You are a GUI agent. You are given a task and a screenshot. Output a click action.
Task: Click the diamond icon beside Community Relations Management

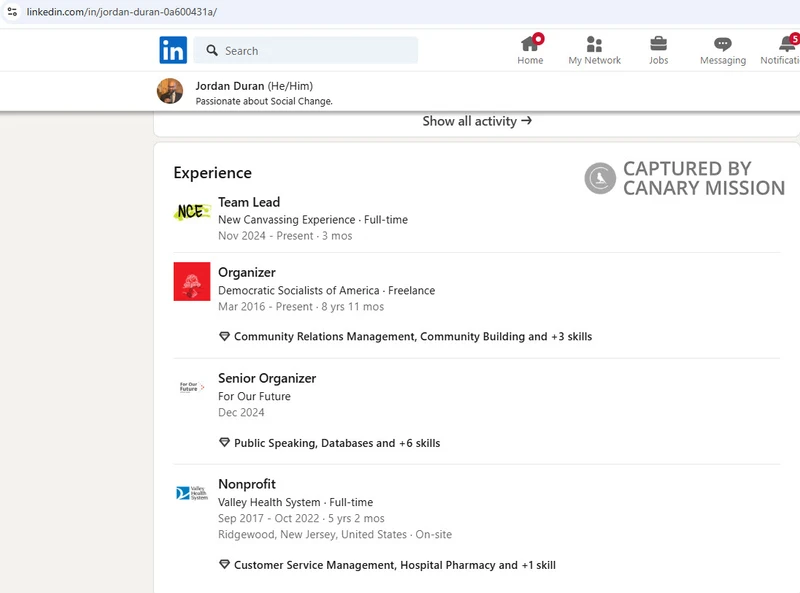tap(224, 336)
